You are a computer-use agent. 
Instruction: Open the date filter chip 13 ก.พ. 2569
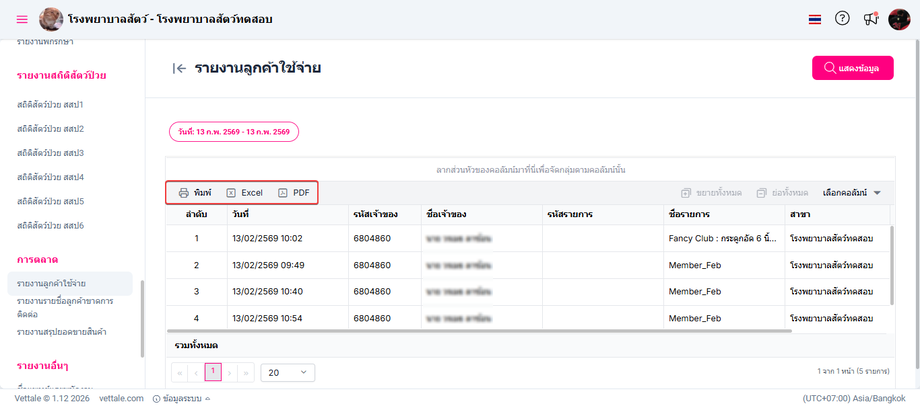tap(234, 132)
